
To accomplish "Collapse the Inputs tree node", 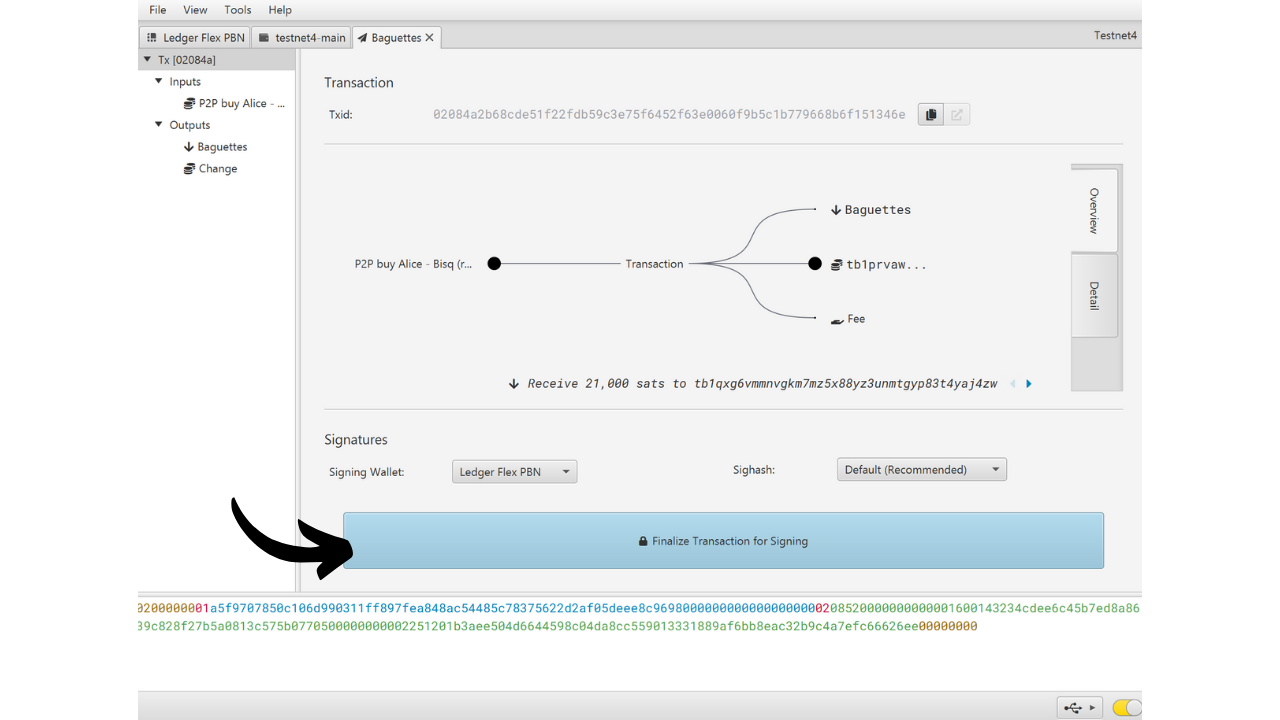I will point(159,82).
